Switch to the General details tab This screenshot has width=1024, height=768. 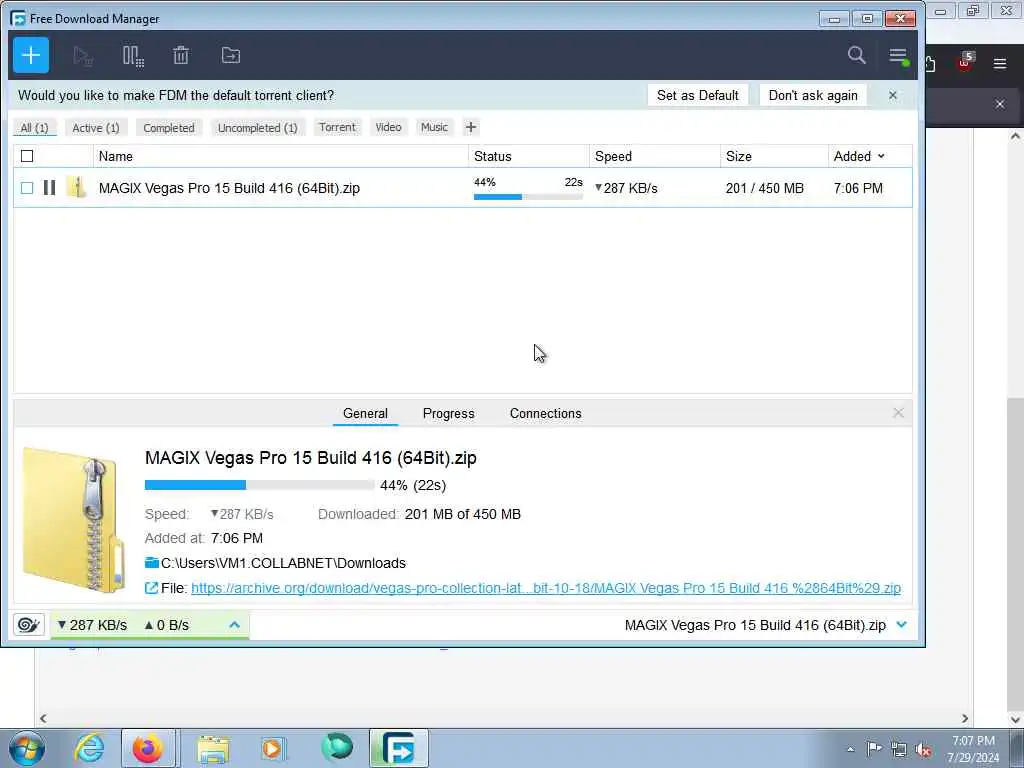(x=365, y=413)
